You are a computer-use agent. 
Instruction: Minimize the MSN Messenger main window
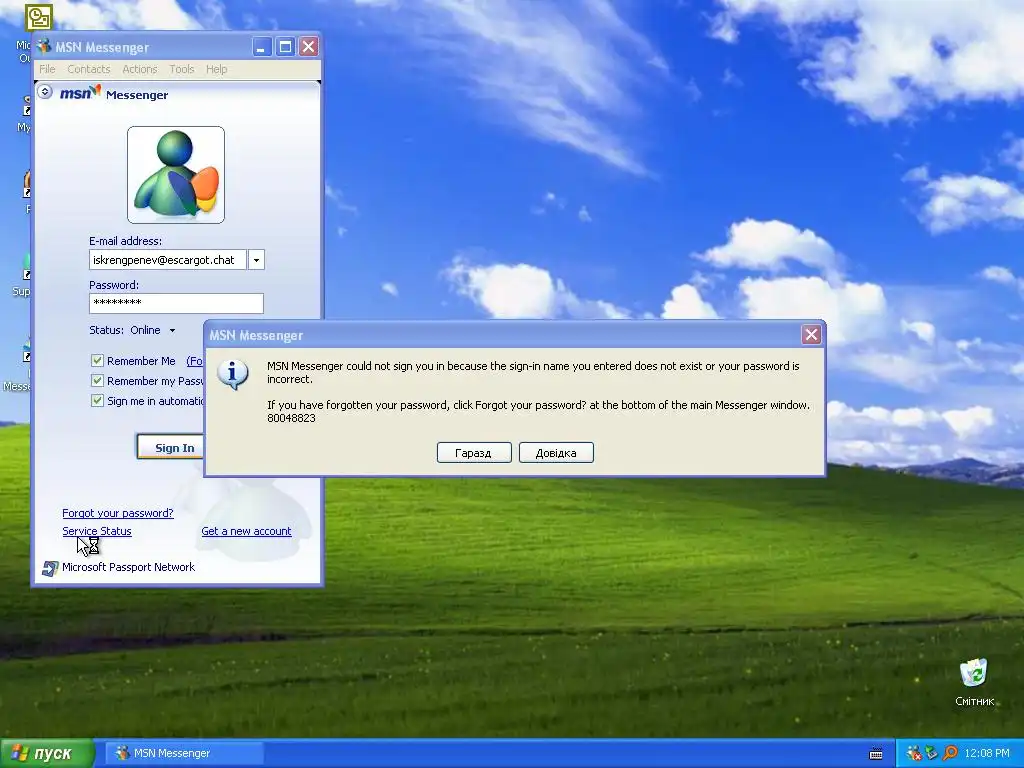point(262,47)
